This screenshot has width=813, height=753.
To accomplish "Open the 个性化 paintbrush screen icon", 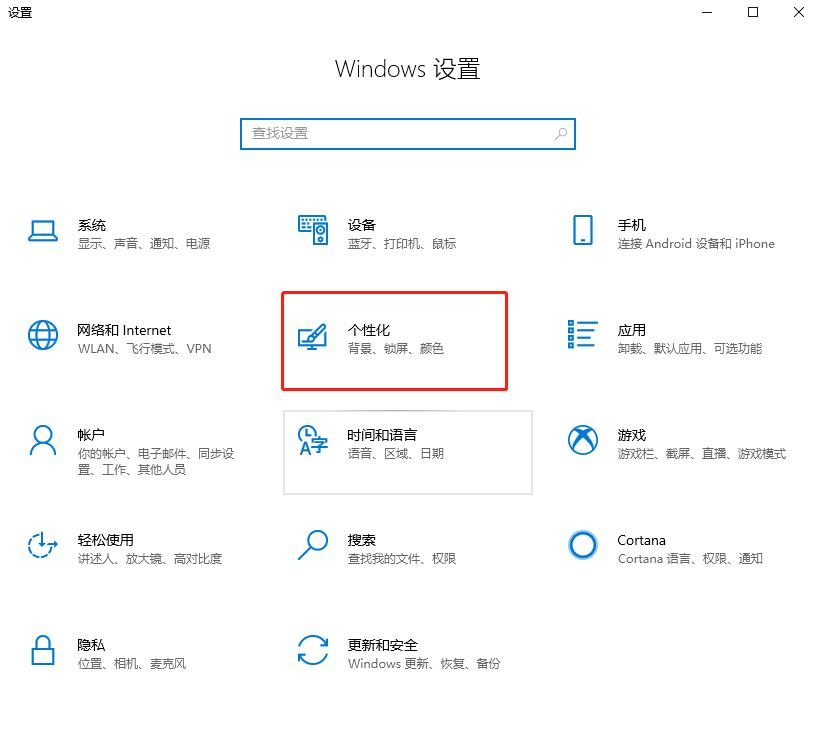I will [x=313, y=337].
